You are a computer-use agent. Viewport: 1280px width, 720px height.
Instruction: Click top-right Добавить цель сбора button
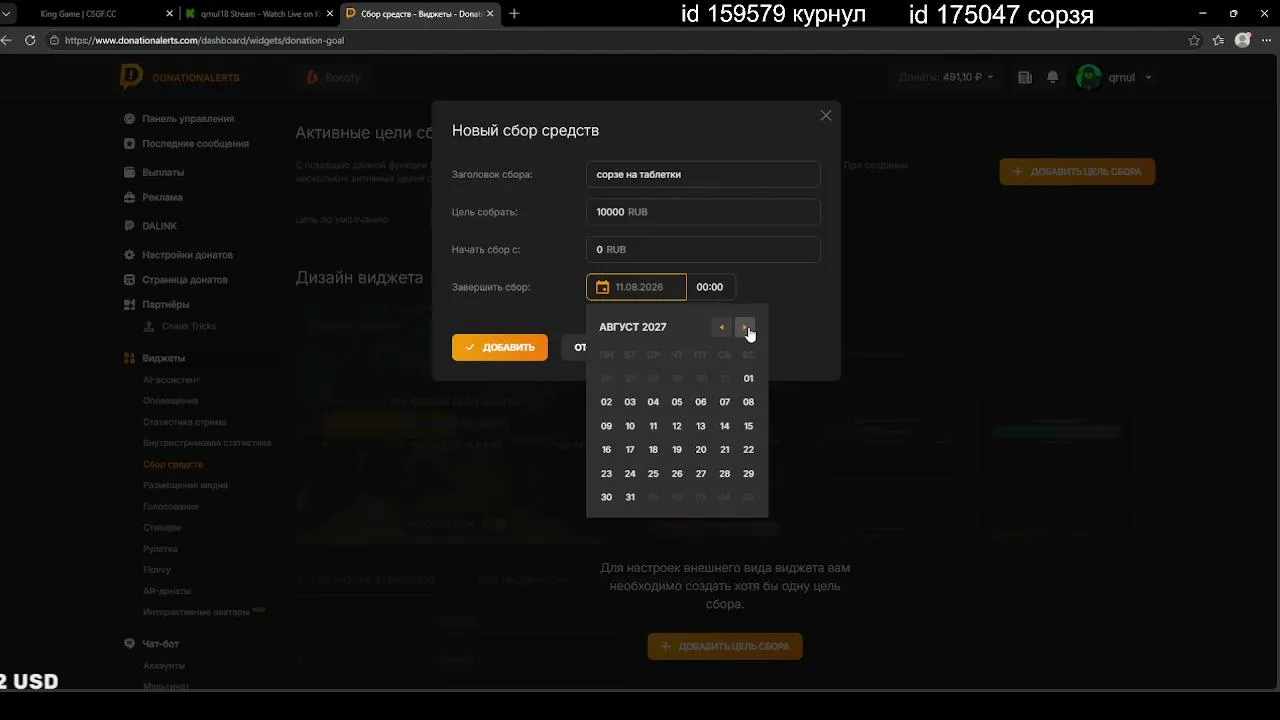[1077, 172]
